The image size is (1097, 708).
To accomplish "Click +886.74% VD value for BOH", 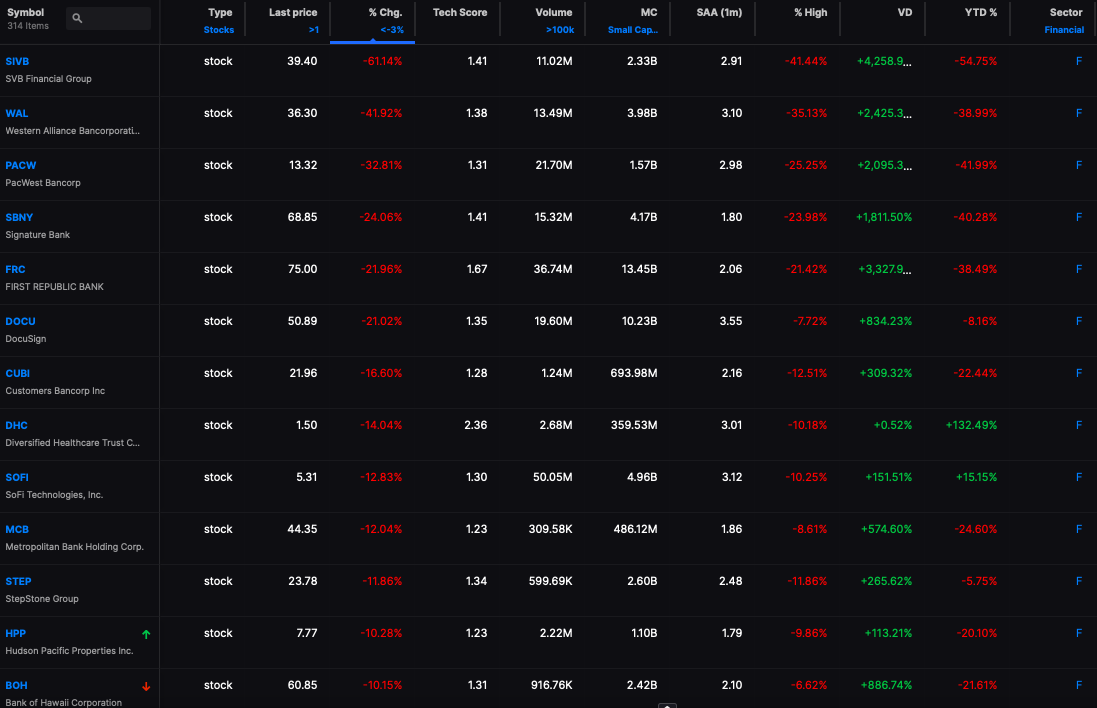I will [886, 686].
